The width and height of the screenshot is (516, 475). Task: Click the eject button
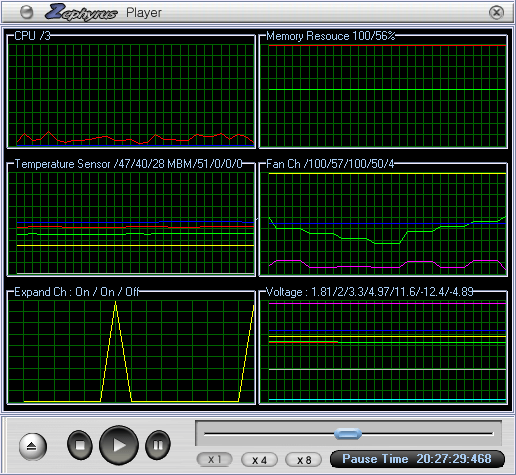tap(32, 446)
